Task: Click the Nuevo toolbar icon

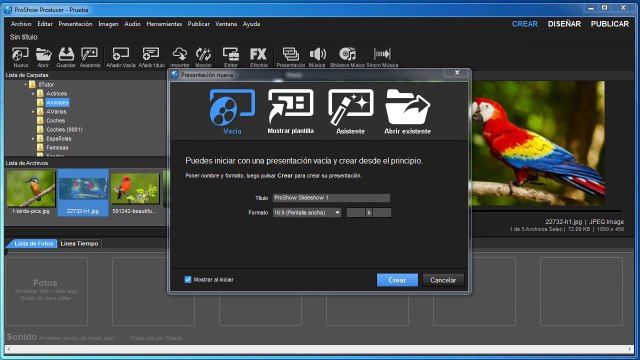Action: (20, 57)
